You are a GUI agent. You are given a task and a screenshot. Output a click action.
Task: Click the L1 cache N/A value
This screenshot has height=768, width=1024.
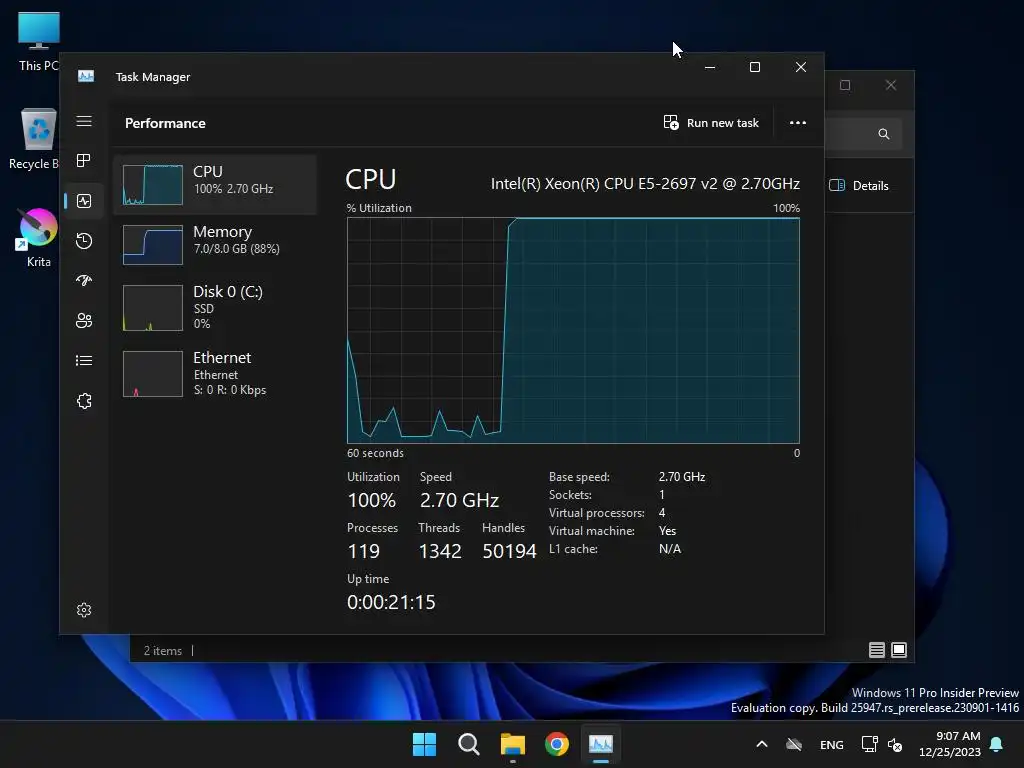[x=670, y=549]
